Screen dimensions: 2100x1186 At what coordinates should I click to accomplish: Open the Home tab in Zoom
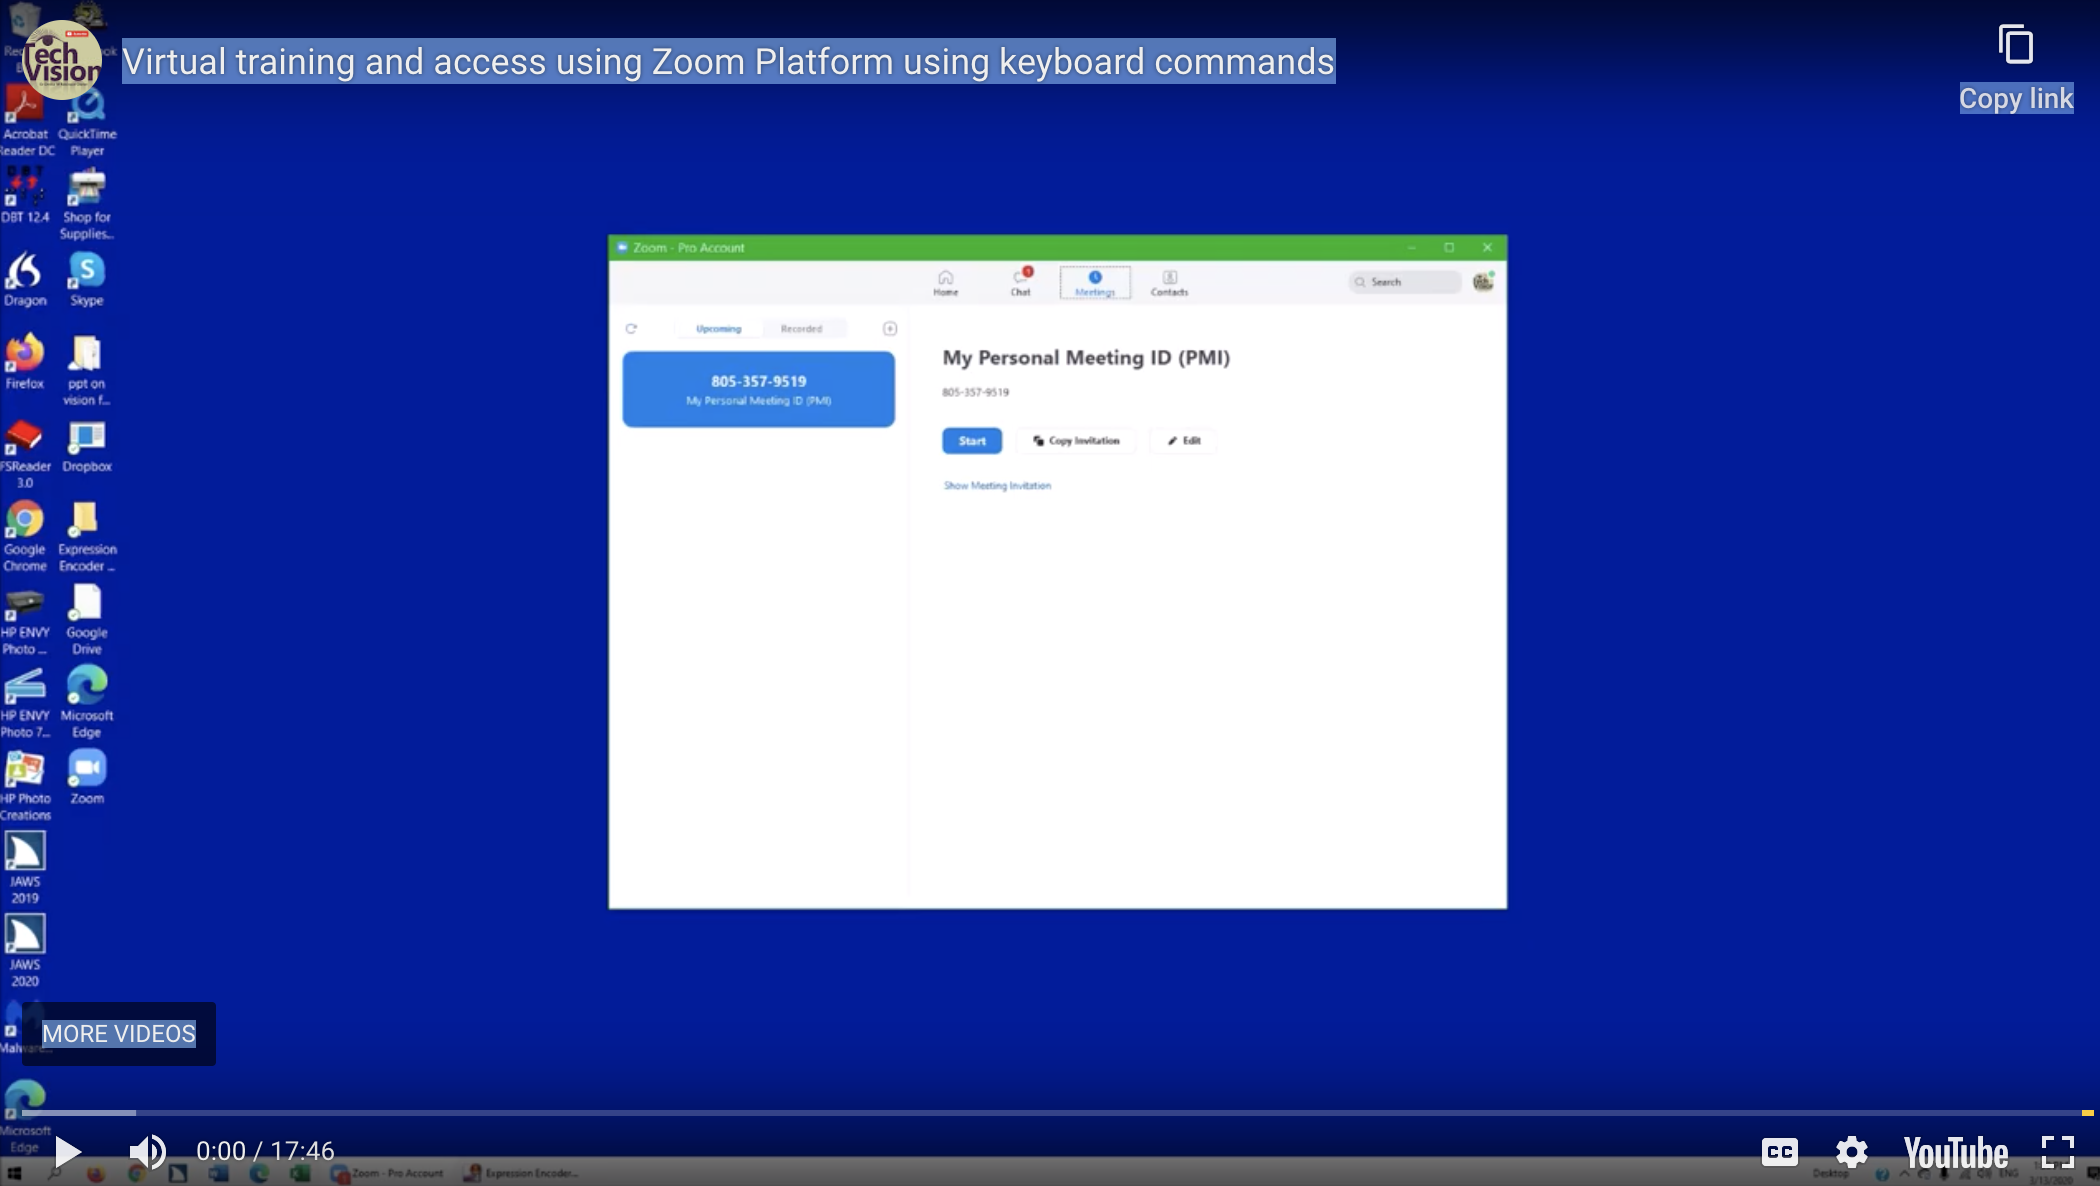pos(945,283)
